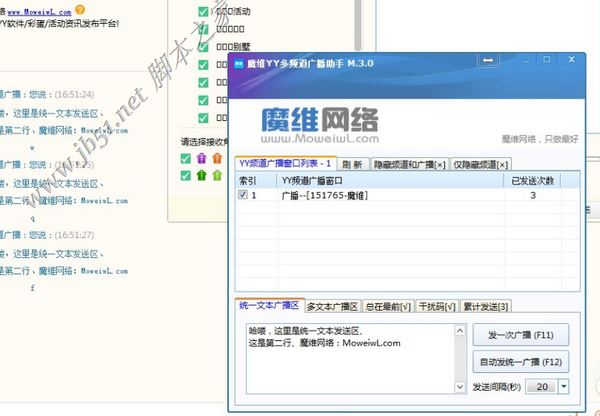Viewport: 600px width, 416px height.
Task: Click the channel list scrollbar in background window
Action: pyautogui.click(x=358, y=25)
